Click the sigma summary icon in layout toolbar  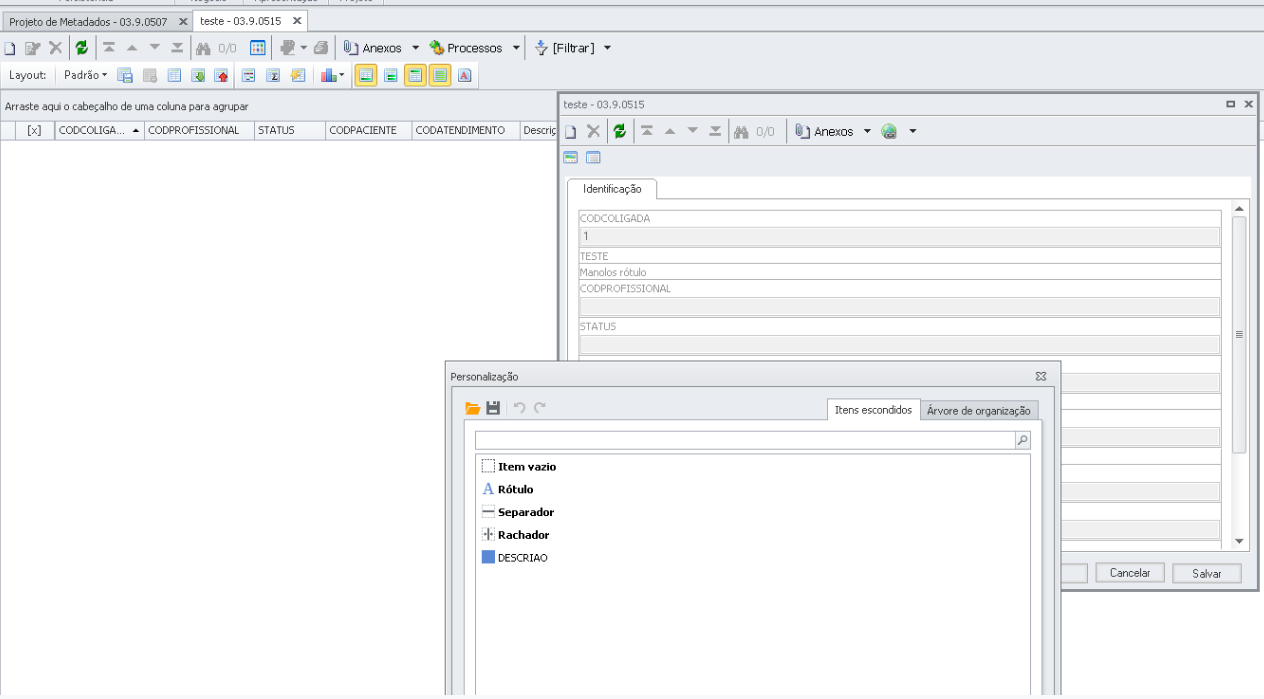pos(272,75)
